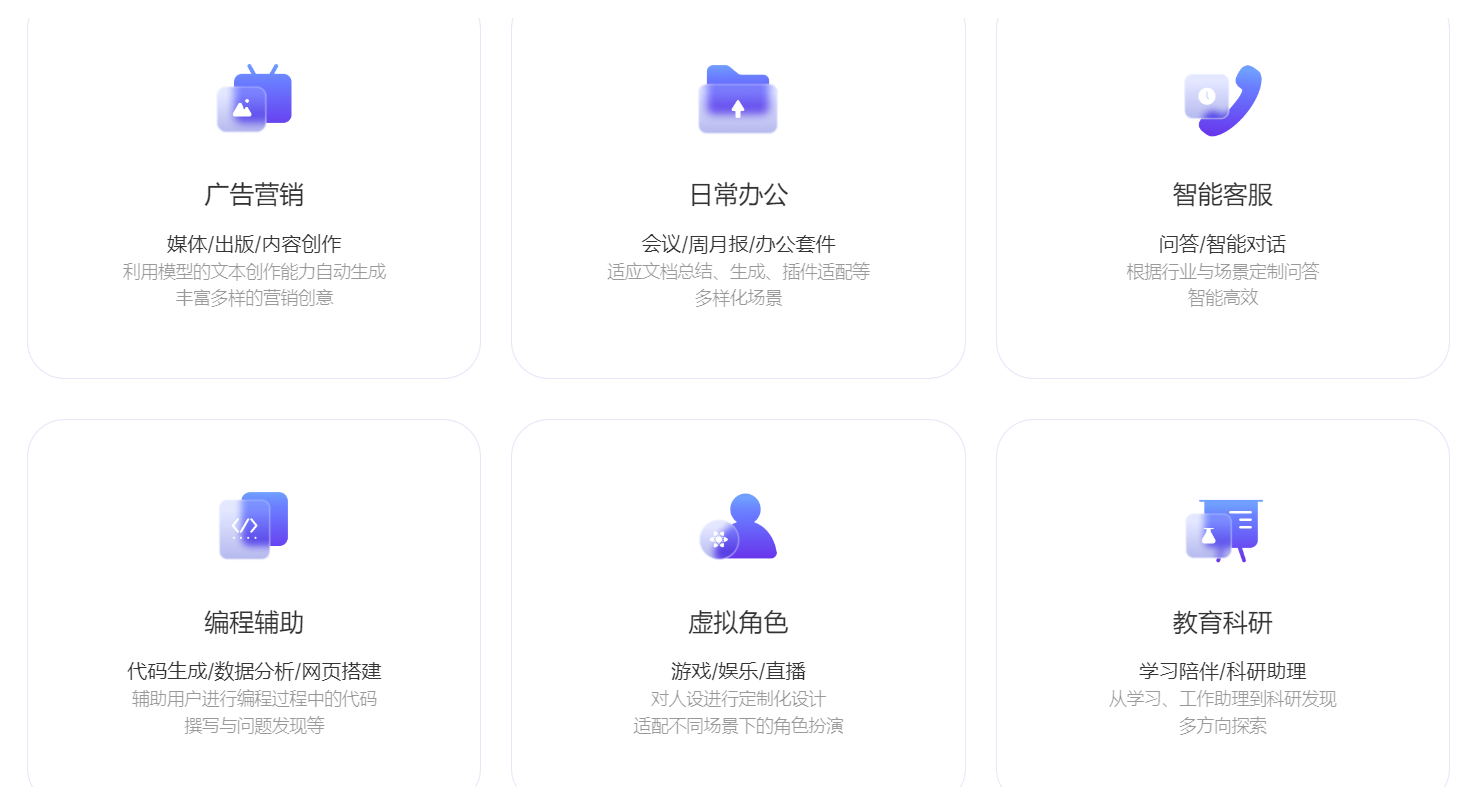
Task: Click the virtual character person icon
Action: [x=738, y=526]
